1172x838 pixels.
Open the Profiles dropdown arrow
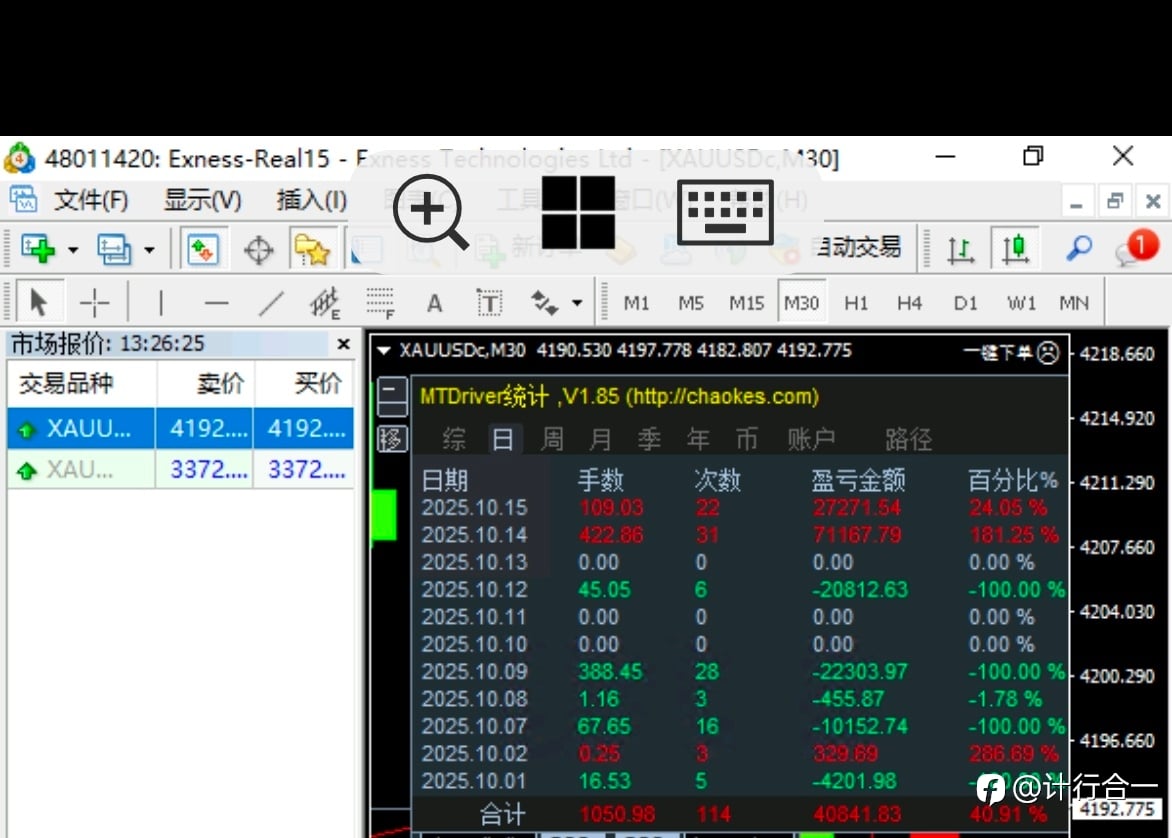click(x=149, y=250)
